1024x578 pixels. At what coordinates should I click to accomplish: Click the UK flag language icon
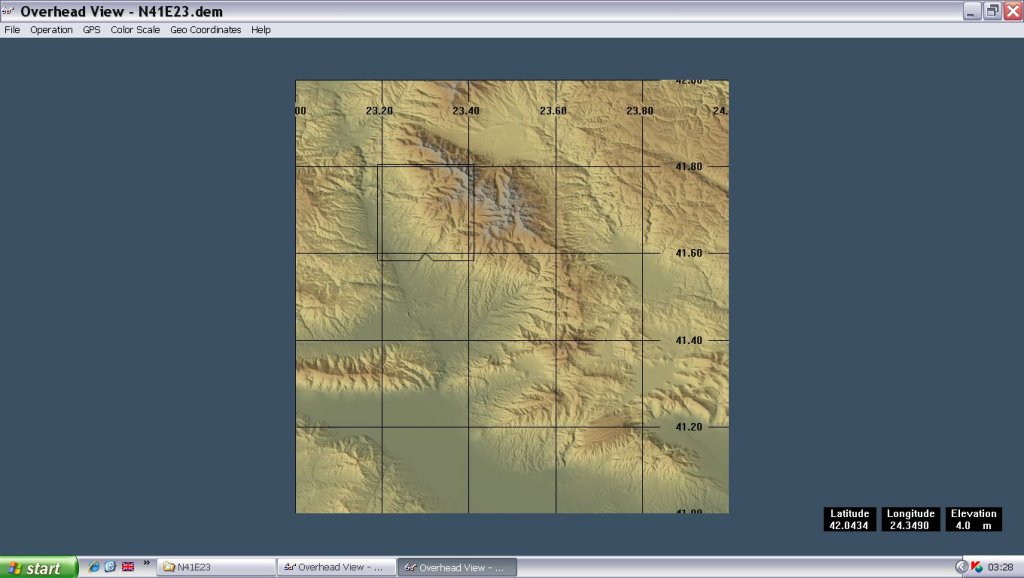pyautogui.click(x=128, y=567)
